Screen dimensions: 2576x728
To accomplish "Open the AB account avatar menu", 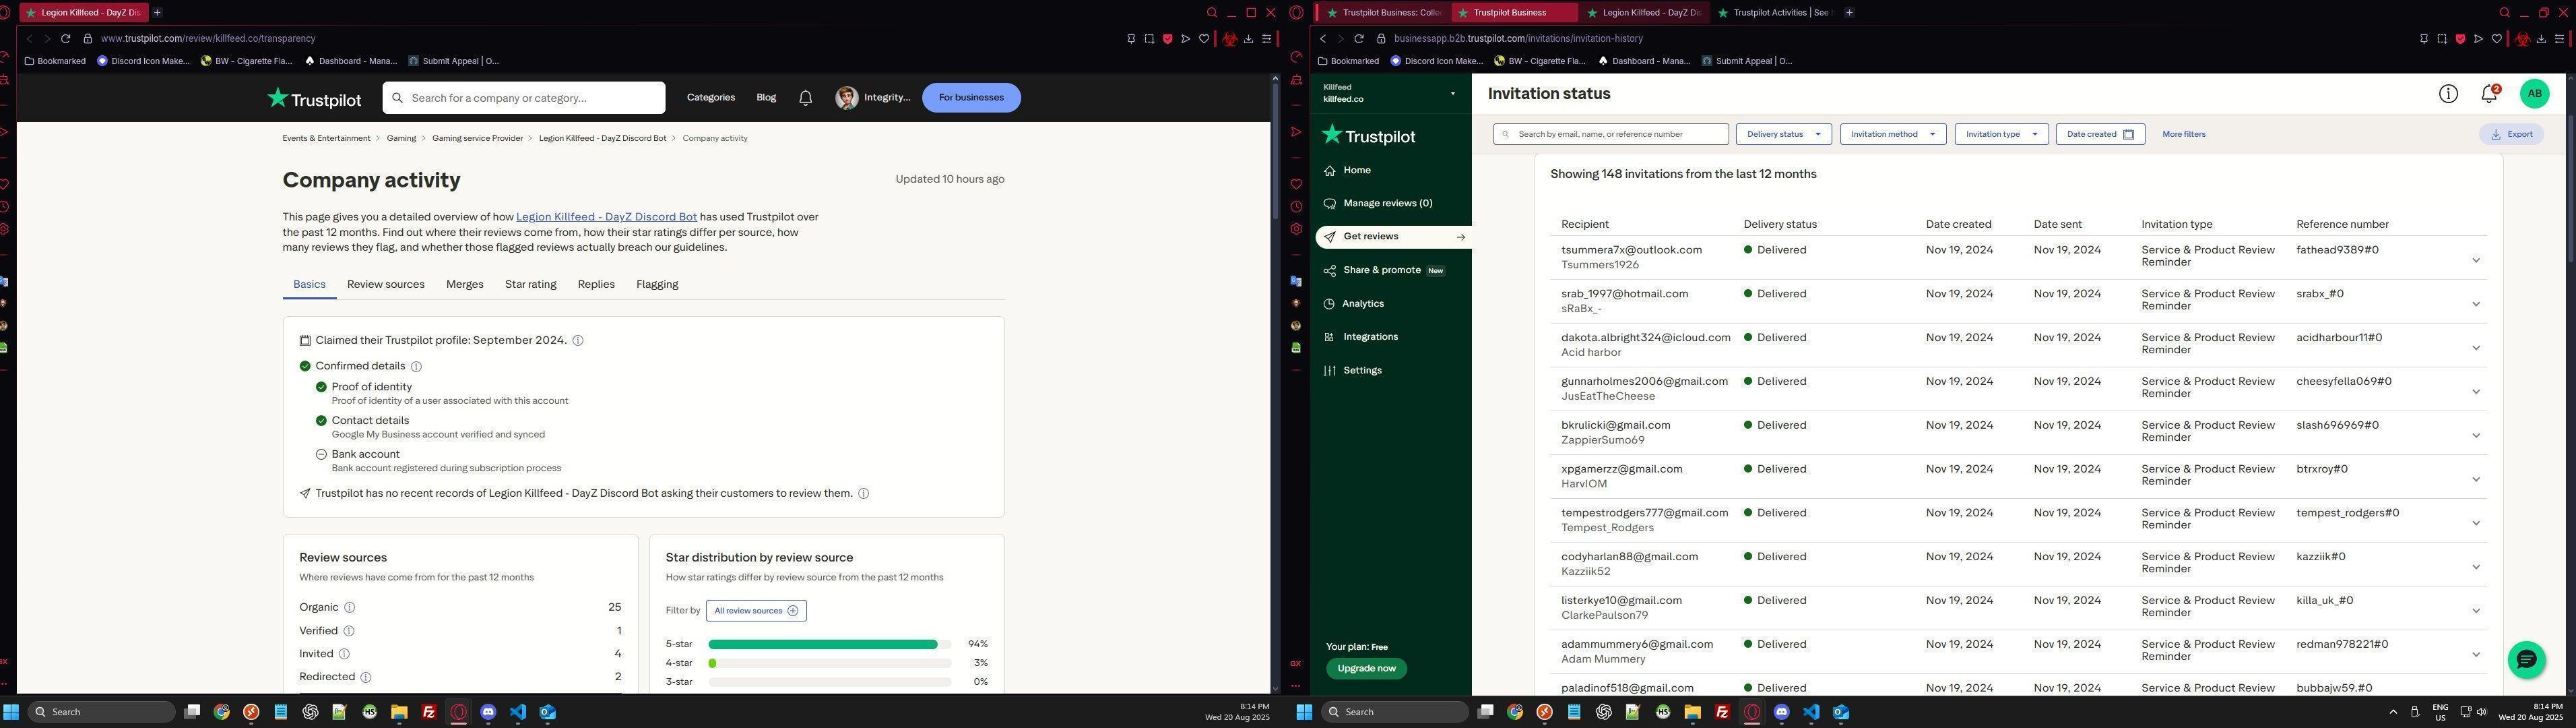I will (x=2534, y=94).
